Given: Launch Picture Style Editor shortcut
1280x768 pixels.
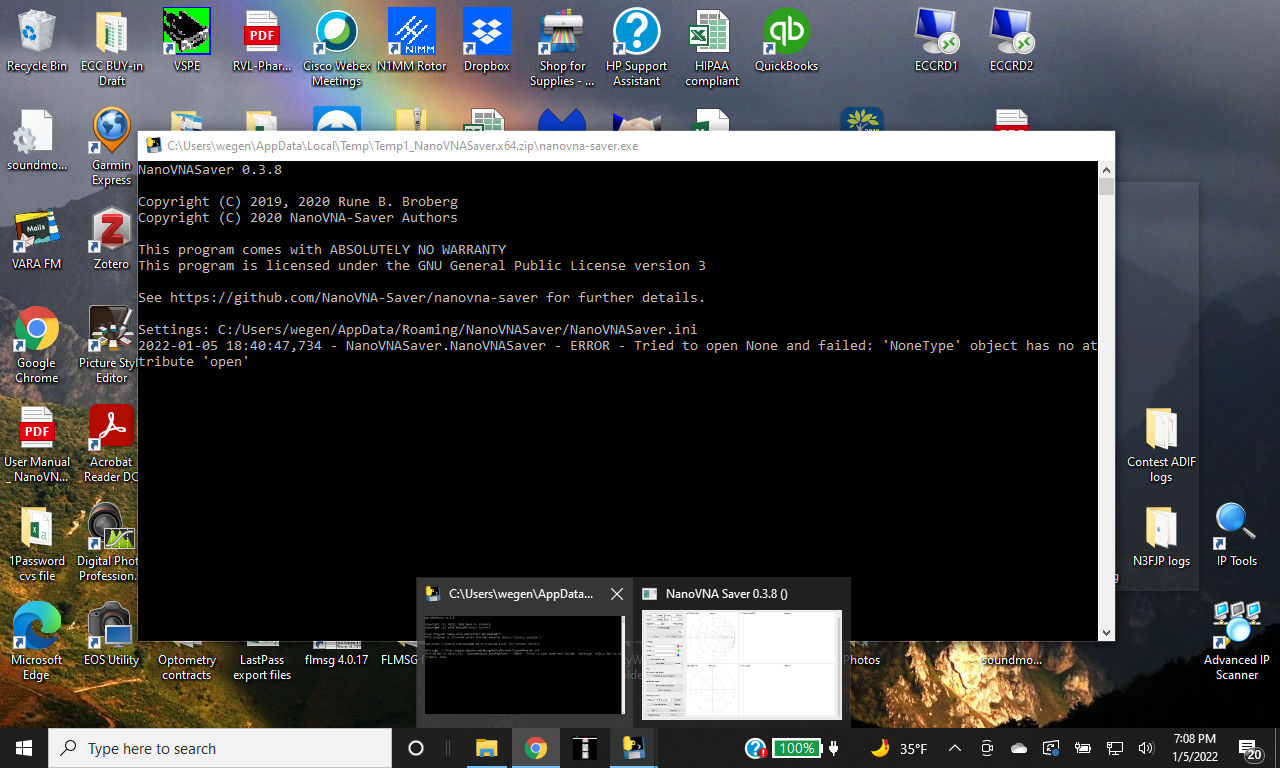Looking at the screenshot, I should 112,345.
